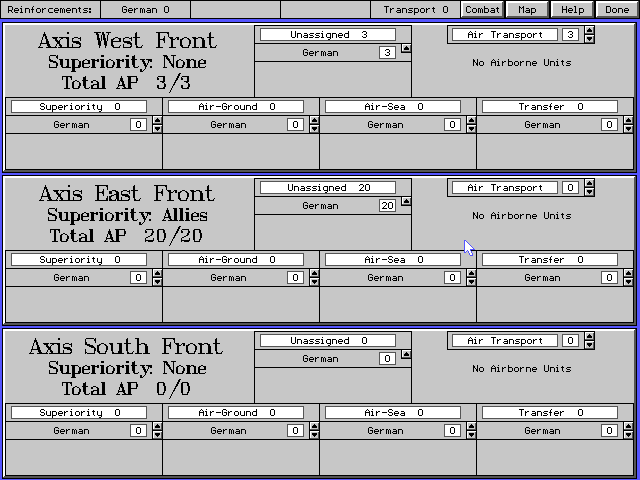Viewport: 640px width, 480px height.
Task: Raise East Front Superiority German value
Action: pos(157,273)
